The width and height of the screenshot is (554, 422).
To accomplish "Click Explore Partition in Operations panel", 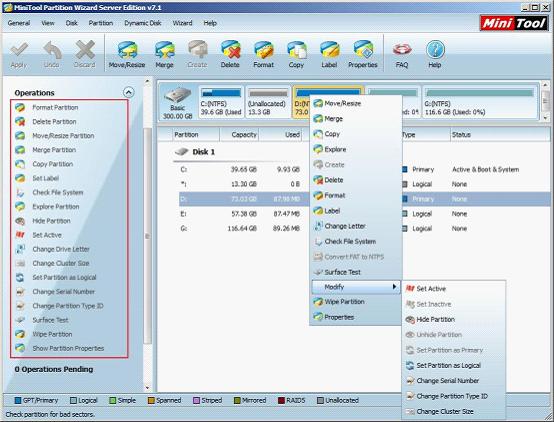I will 56,206.
